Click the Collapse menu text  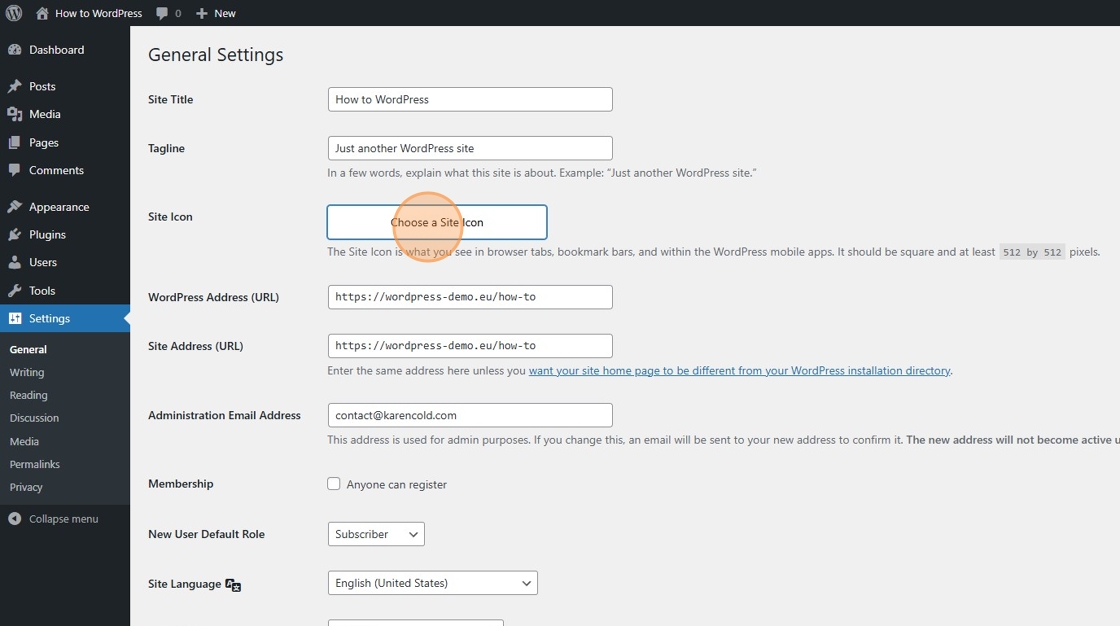(x=64, y=519)
